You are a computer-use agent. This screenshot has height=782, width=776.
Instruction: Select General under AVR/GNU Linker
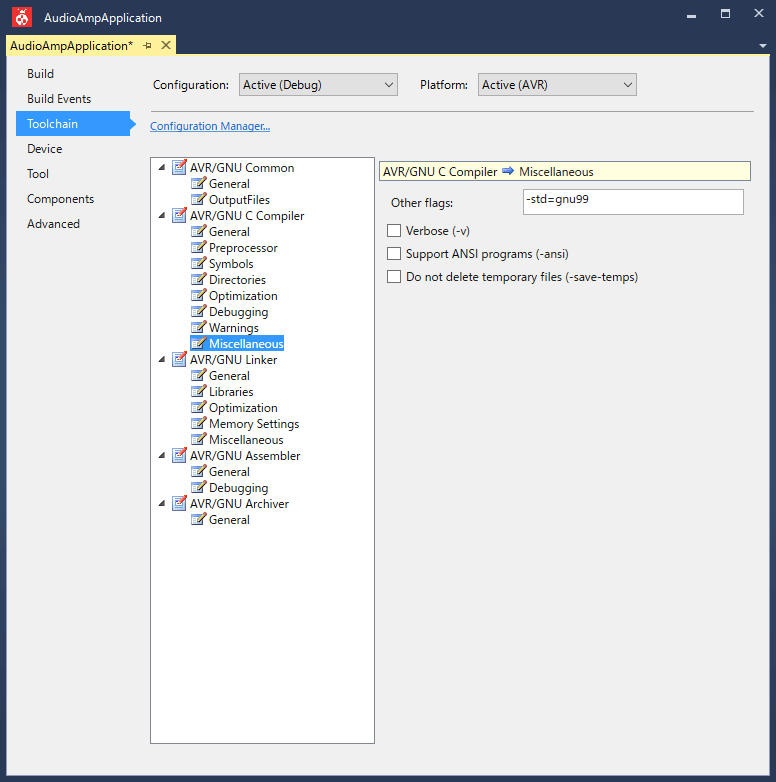pyautogui.click(x=229, y=376)
